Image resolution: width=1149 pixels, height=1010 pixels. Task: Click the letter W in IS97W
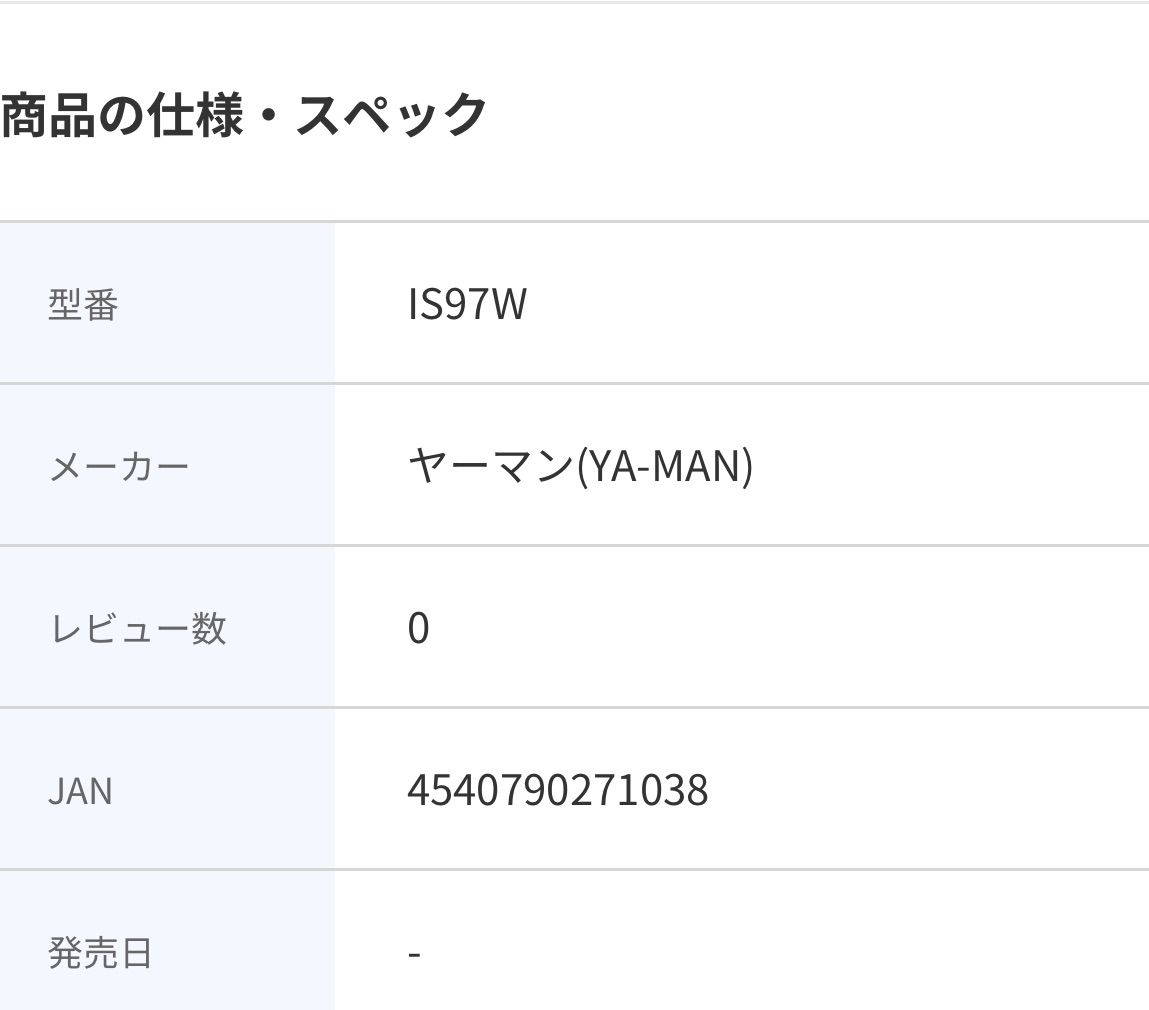pyautogui.click(x=508, y=305)
